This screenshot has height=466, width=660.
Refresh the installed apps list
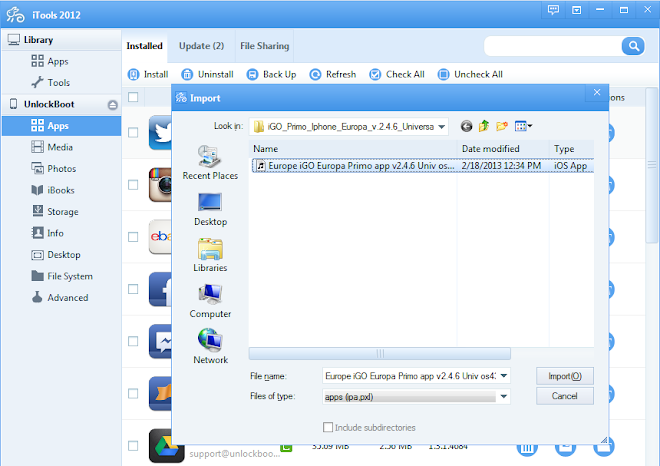click(x=333, y=75)
